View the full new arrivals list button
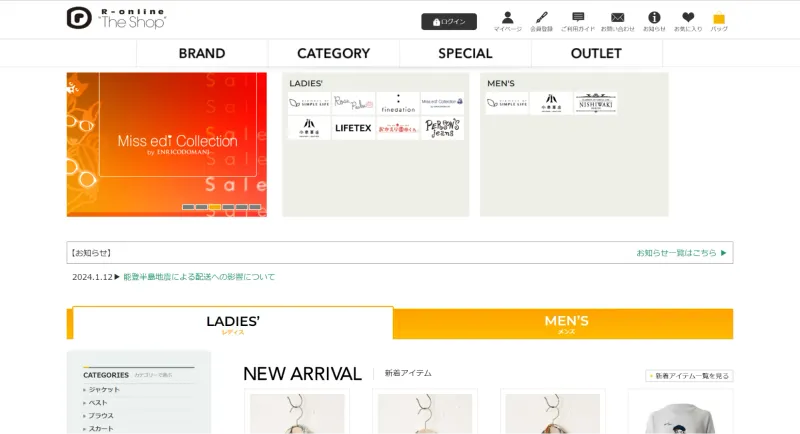The image size is (800, 434). pyautogui.click(x=689, y=376)
